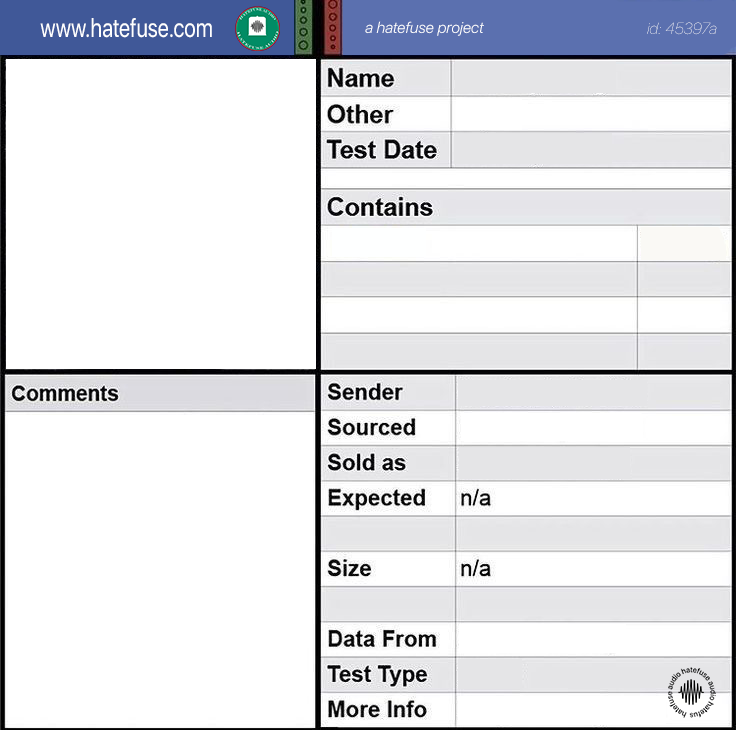Click the Data From value field
Image resolution: width=736 pixels, height=730 pixels.
(593, 639)
